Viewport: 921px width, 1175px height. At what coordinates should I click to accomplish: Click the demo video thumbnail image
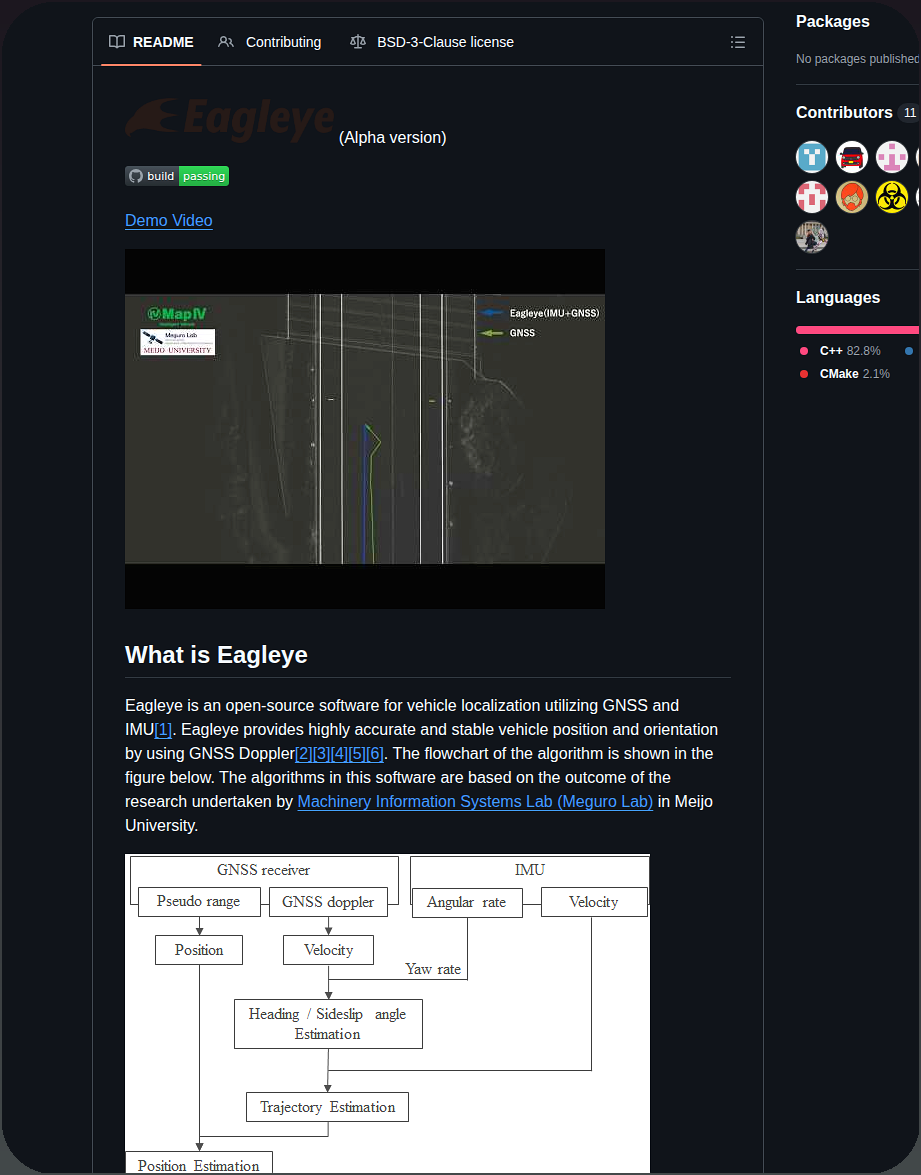click(365, 429)
